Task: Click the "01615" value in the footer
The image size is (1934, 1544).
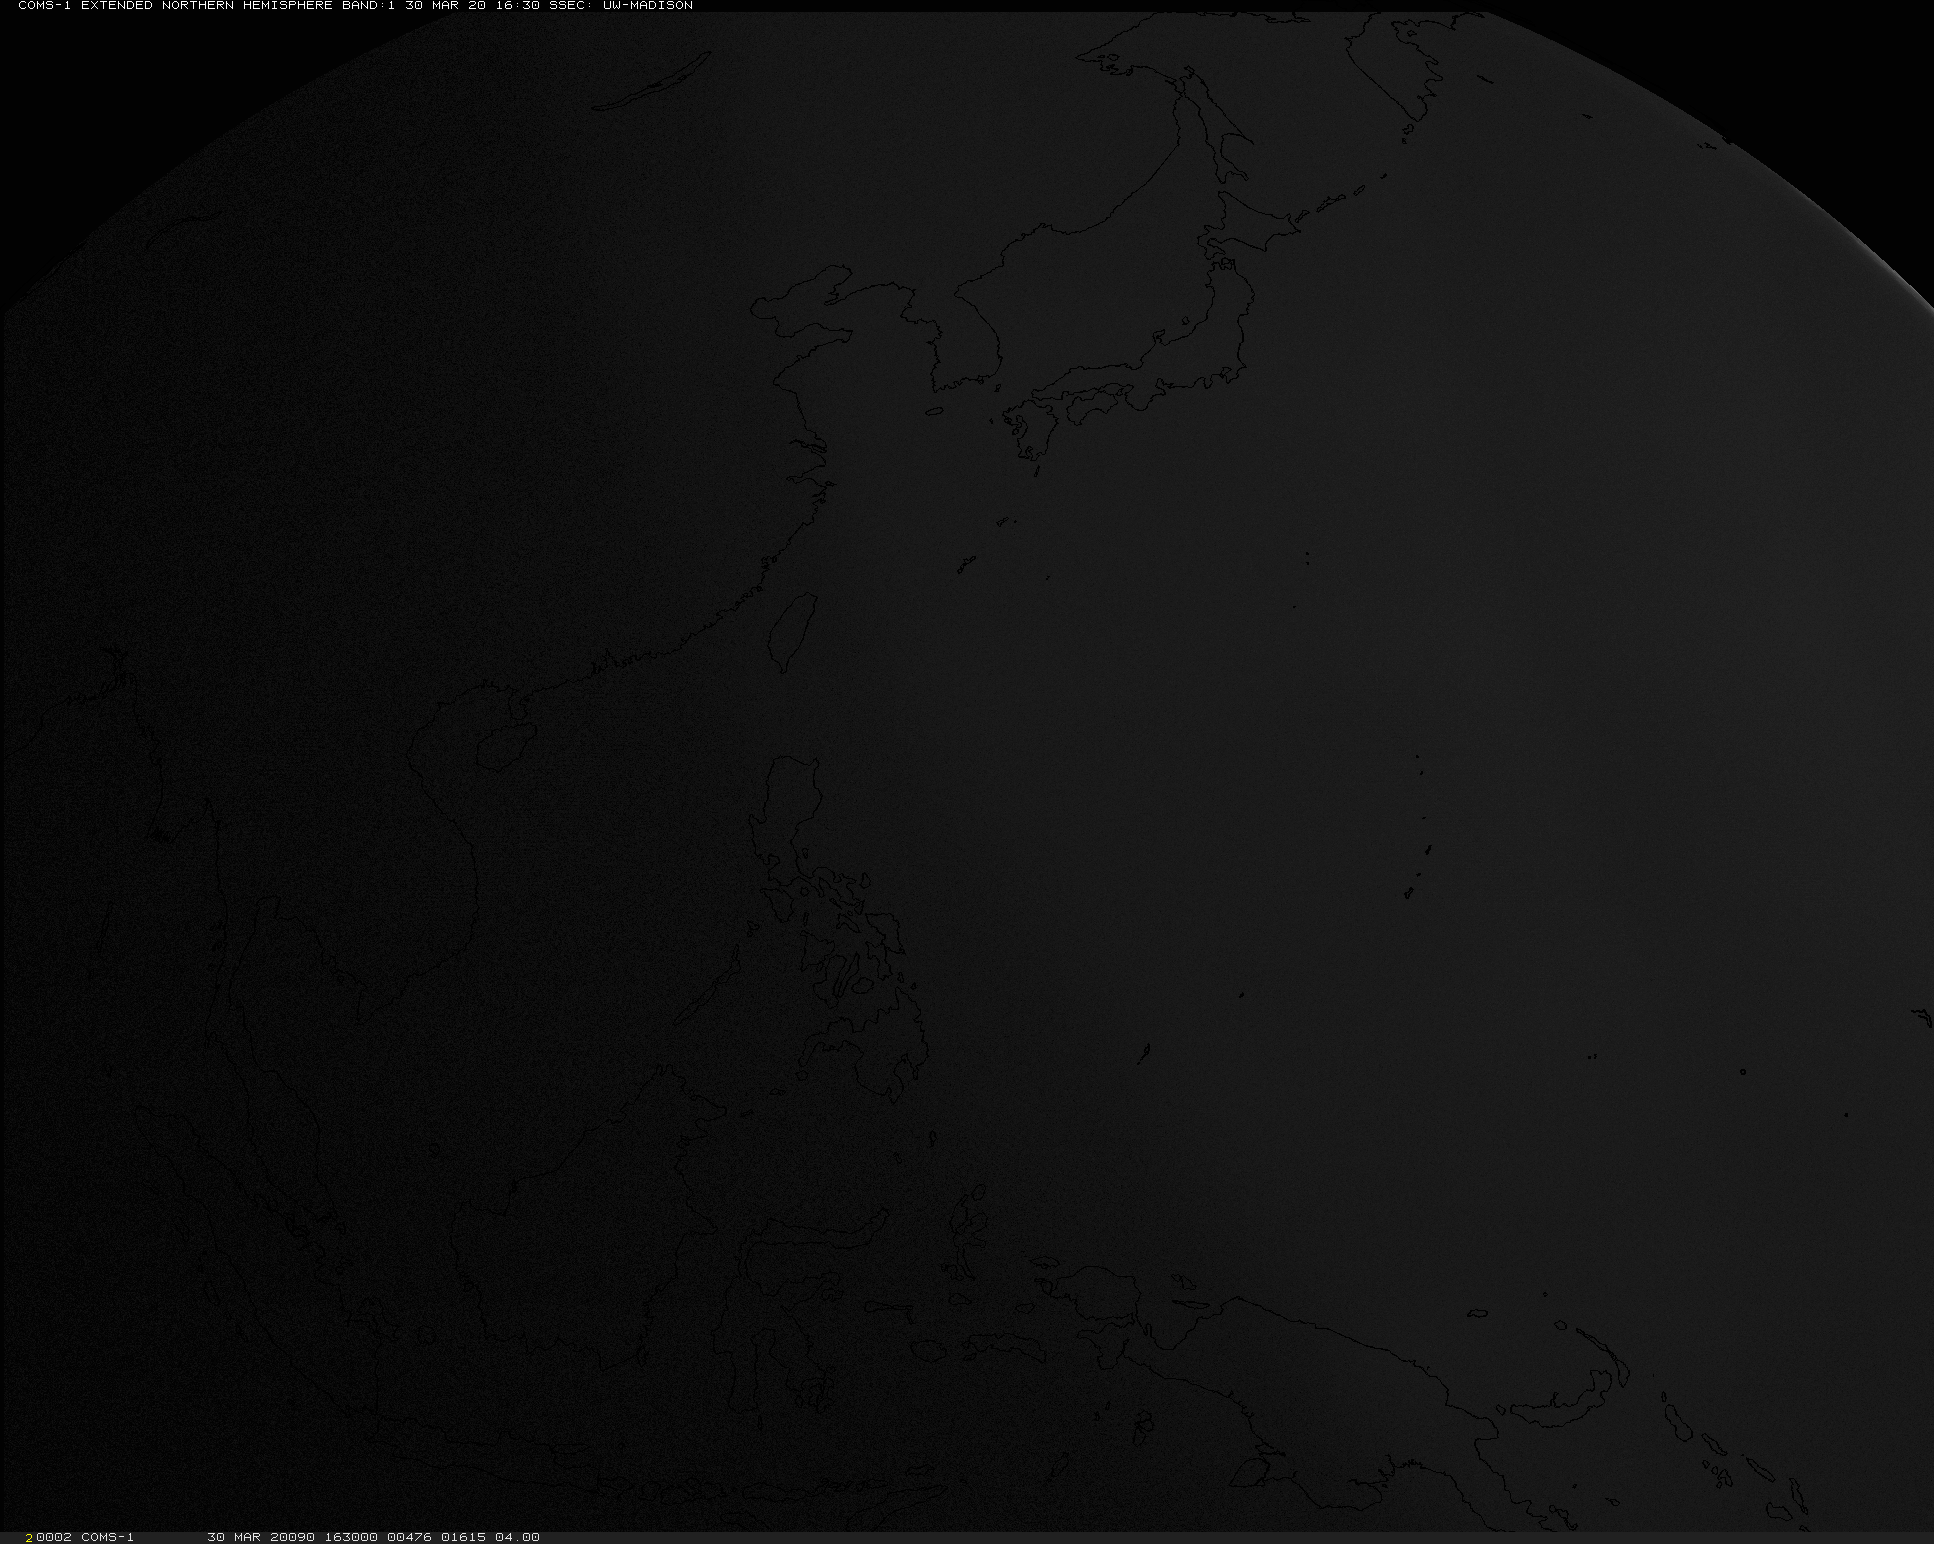Action: click(x=463, y=1537)
